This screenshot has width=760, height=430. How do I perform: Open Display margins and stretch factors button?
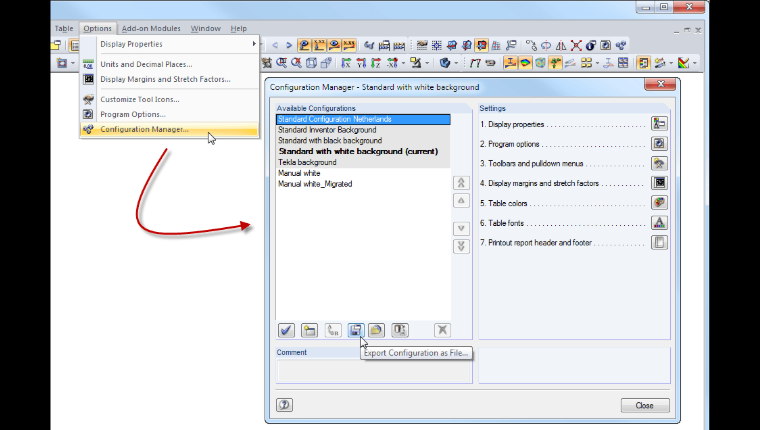659,183
